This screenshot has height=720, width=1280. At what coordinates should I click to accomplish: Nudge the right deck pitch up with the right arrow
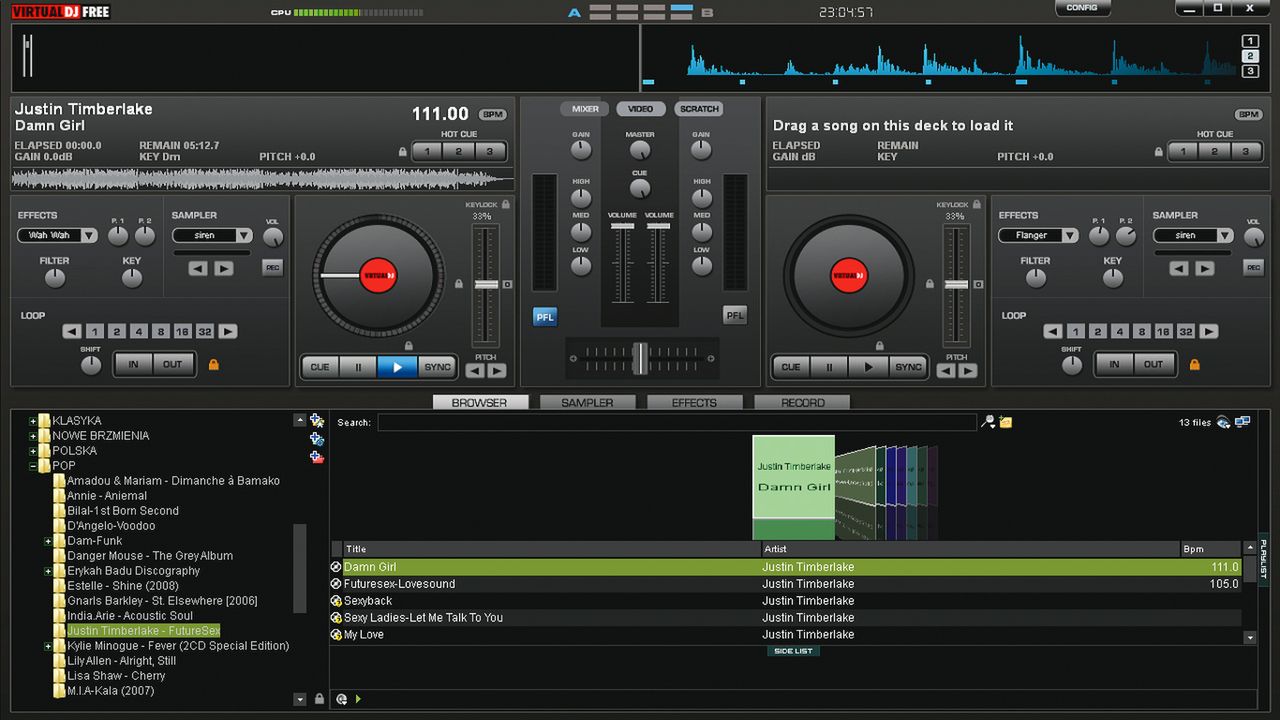tap(968, 371)
